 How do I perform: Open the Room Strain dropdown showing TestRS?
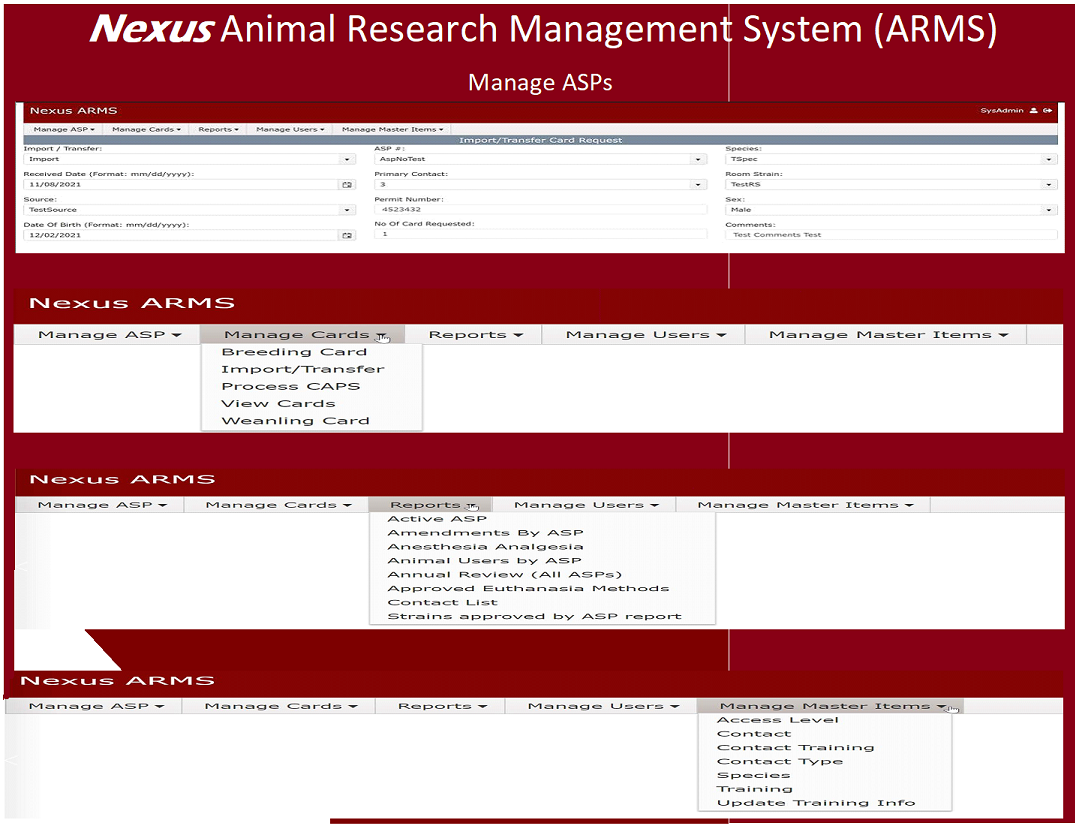click(x=1049, y=185)
